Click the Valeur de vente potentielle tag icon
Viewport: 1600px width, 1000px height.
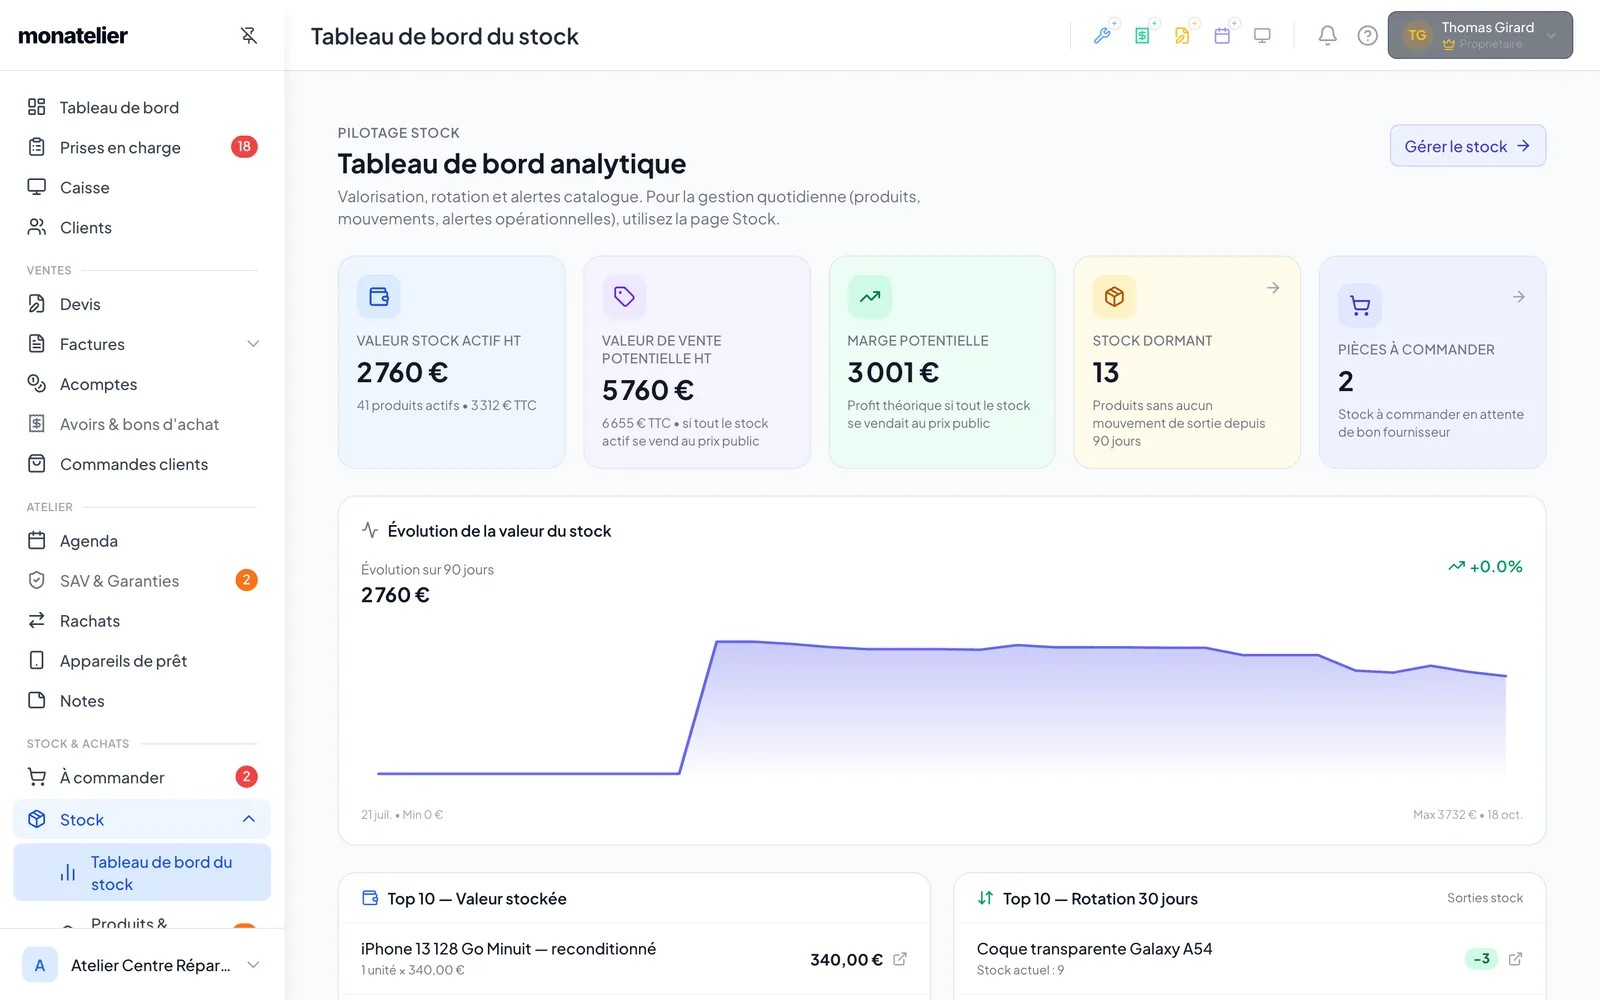624,296
